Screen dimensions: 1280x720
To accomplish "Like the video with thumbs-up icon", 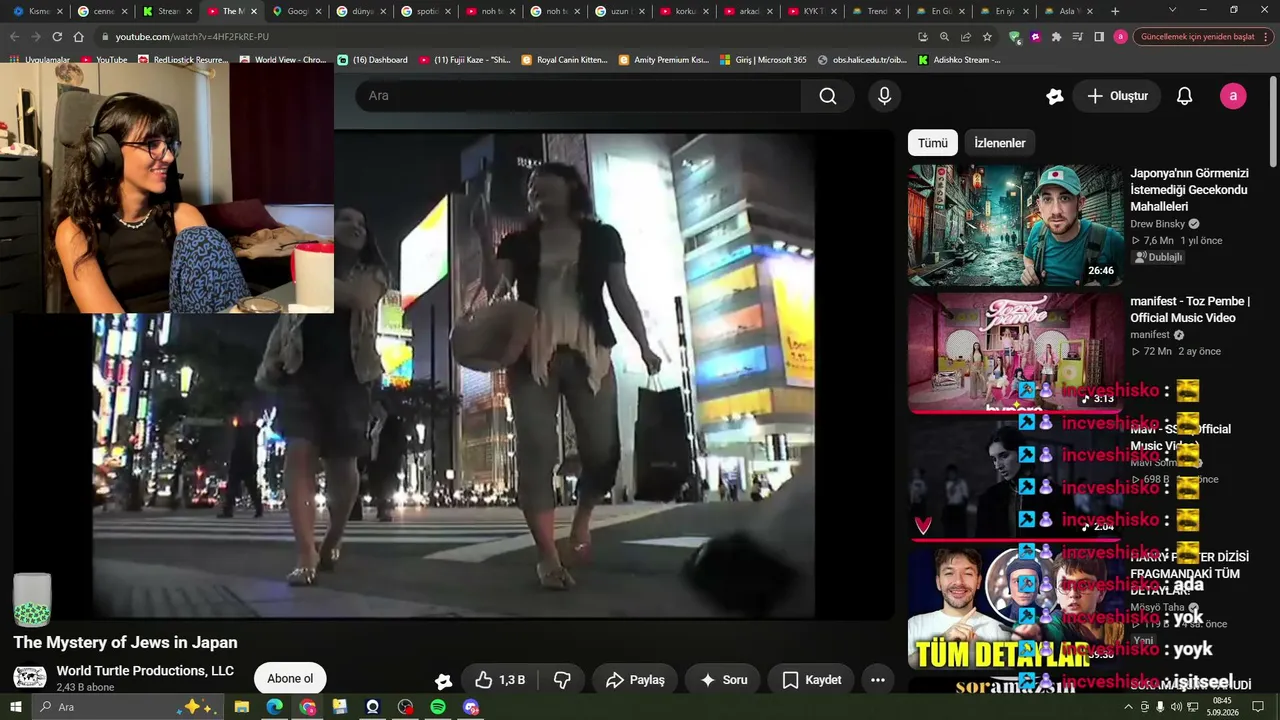I will coord(500,680).
